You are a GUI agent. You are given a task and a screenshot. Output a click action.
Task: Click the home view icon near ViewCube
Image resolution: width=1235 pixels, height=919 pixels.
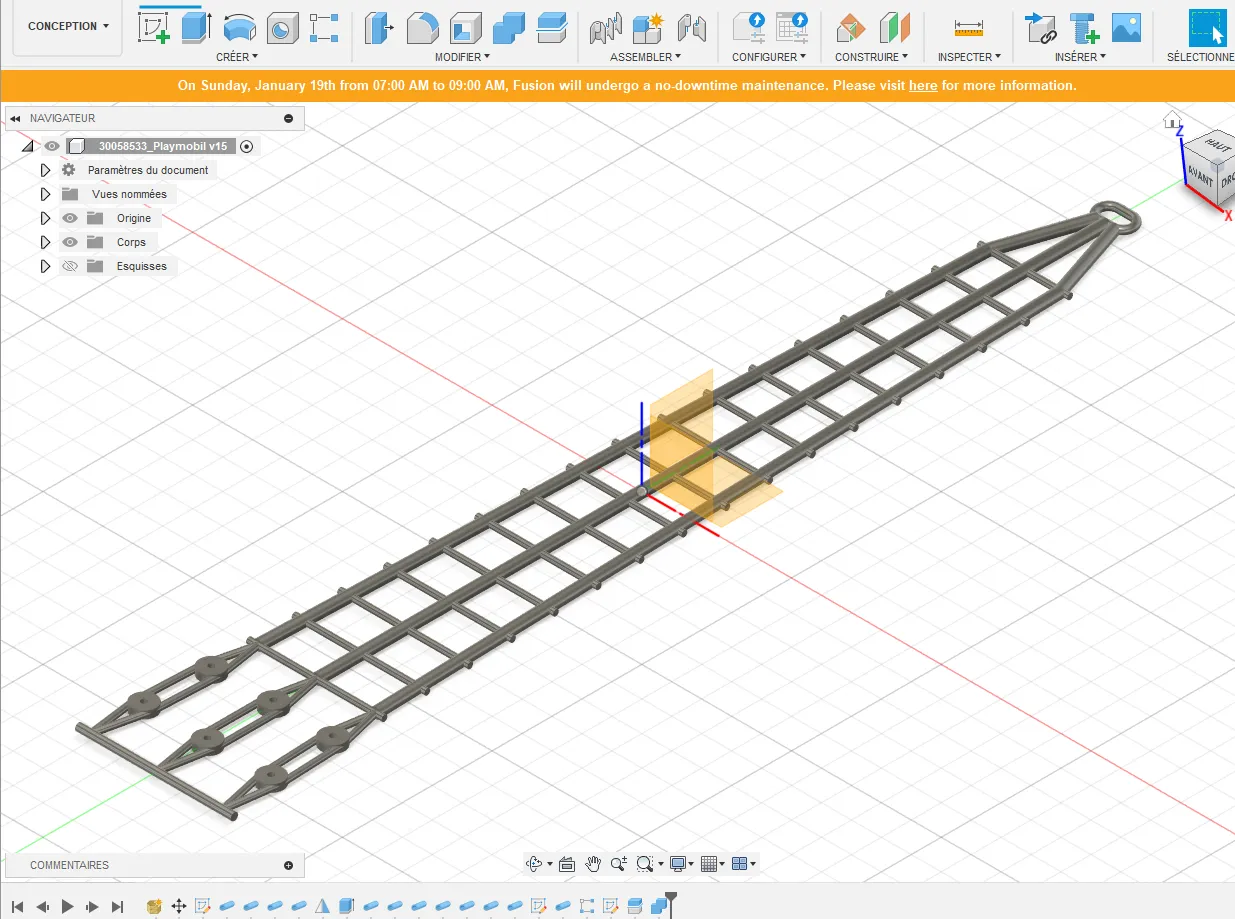1173,121
